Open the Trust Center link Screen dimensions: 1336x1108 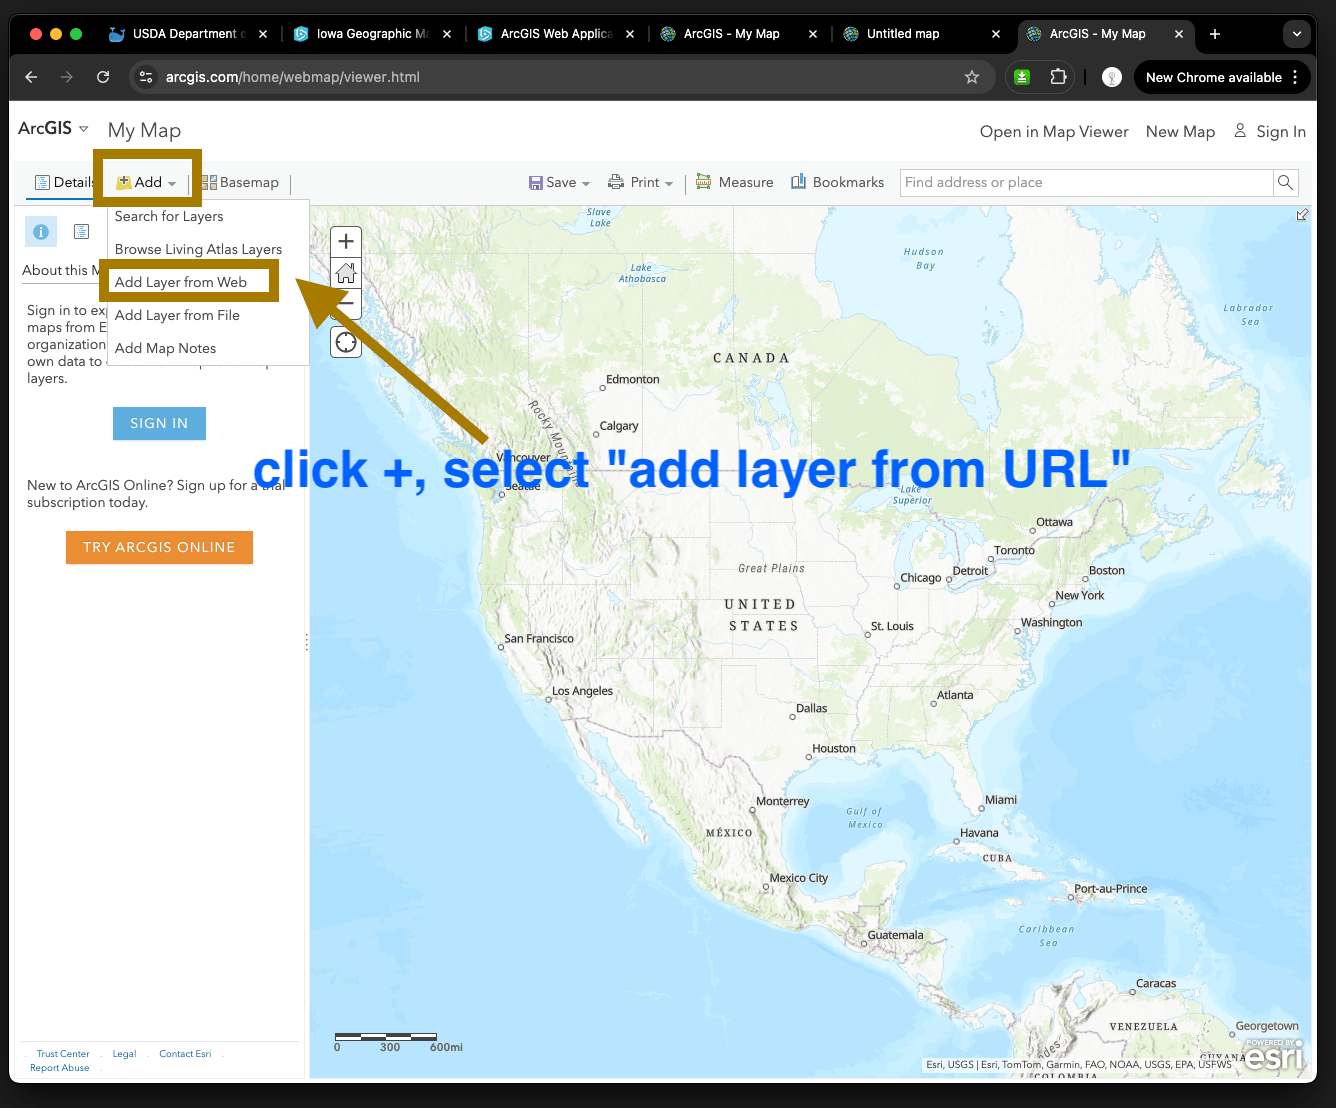pyautogui.click(x=63, y=1054)
